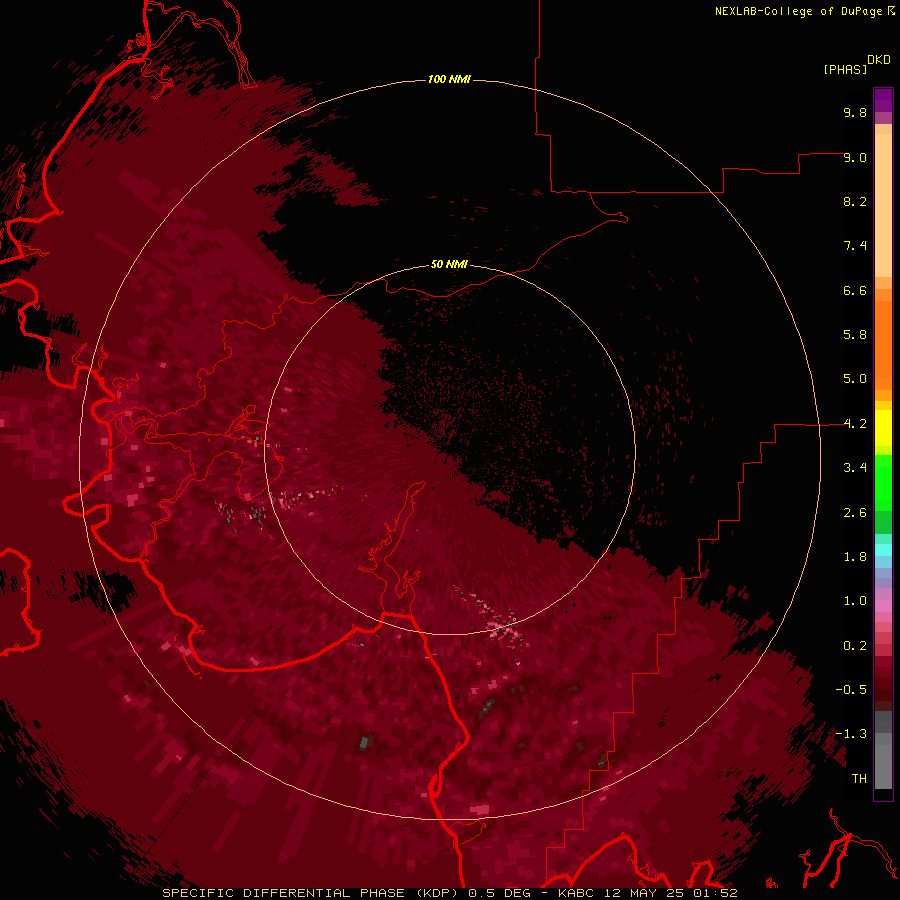Click the orange segment of the color bar
The width and height of the screenshot is (900, 900).
(x=883, y=344)
